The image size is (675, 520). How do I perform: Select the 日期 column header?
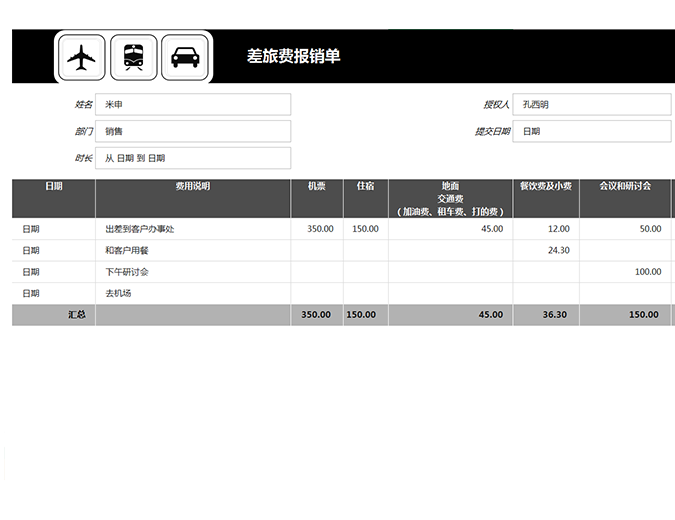[54, 198]
